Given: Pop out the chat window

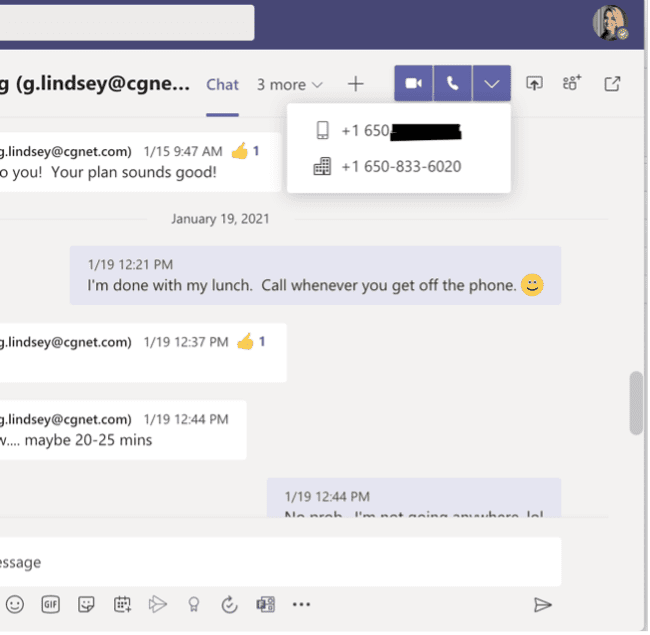Looking at the screenshot, I should (x=612, y=84).
